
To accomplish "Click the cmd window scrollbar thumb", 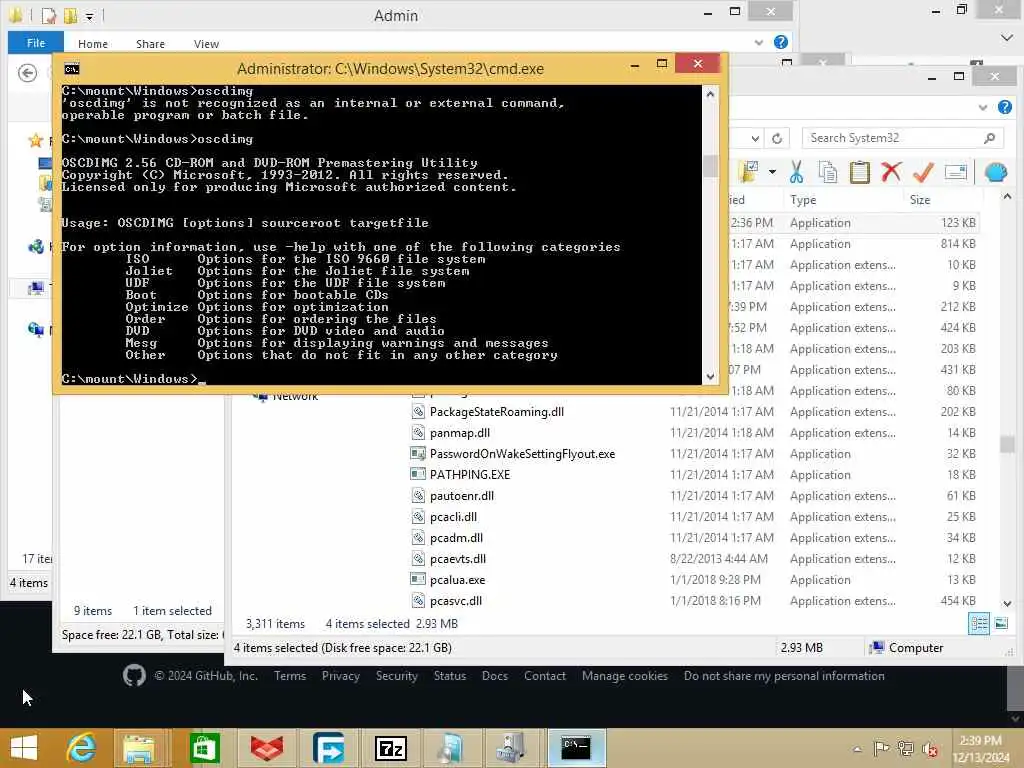I will (x=710, y=165).
